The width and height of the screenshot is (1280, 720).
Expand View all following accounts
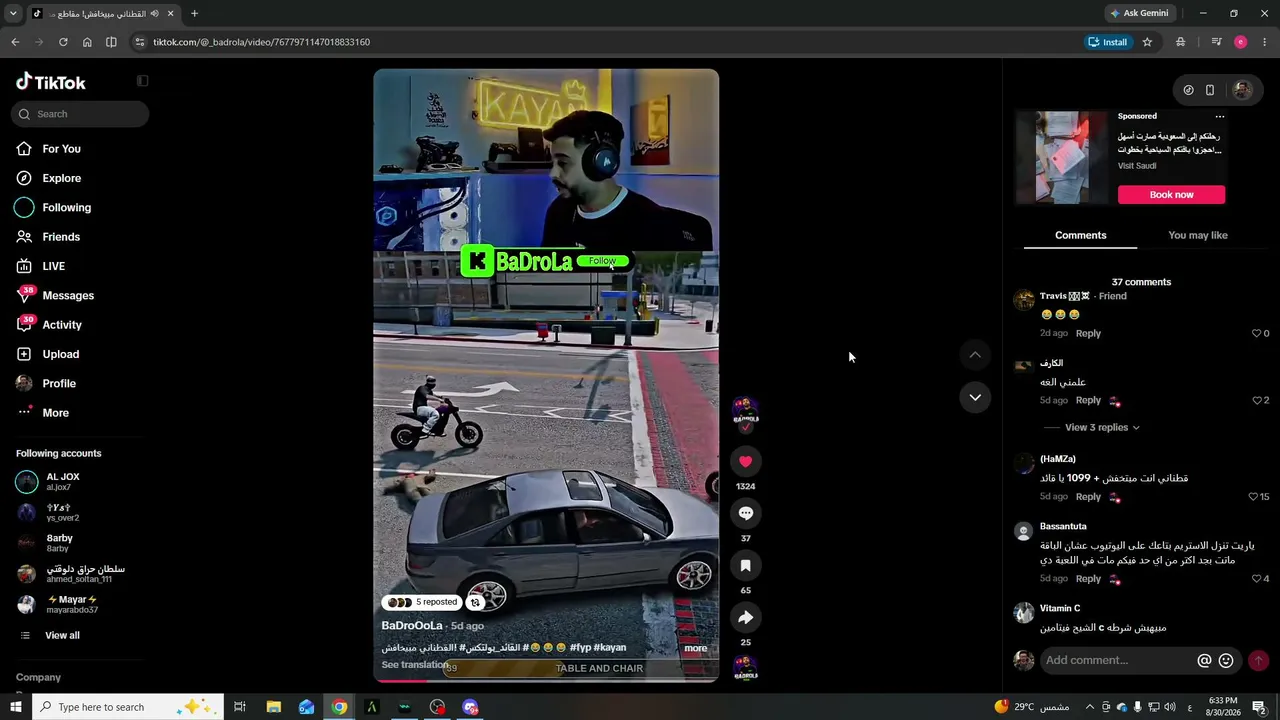(62, 636)
